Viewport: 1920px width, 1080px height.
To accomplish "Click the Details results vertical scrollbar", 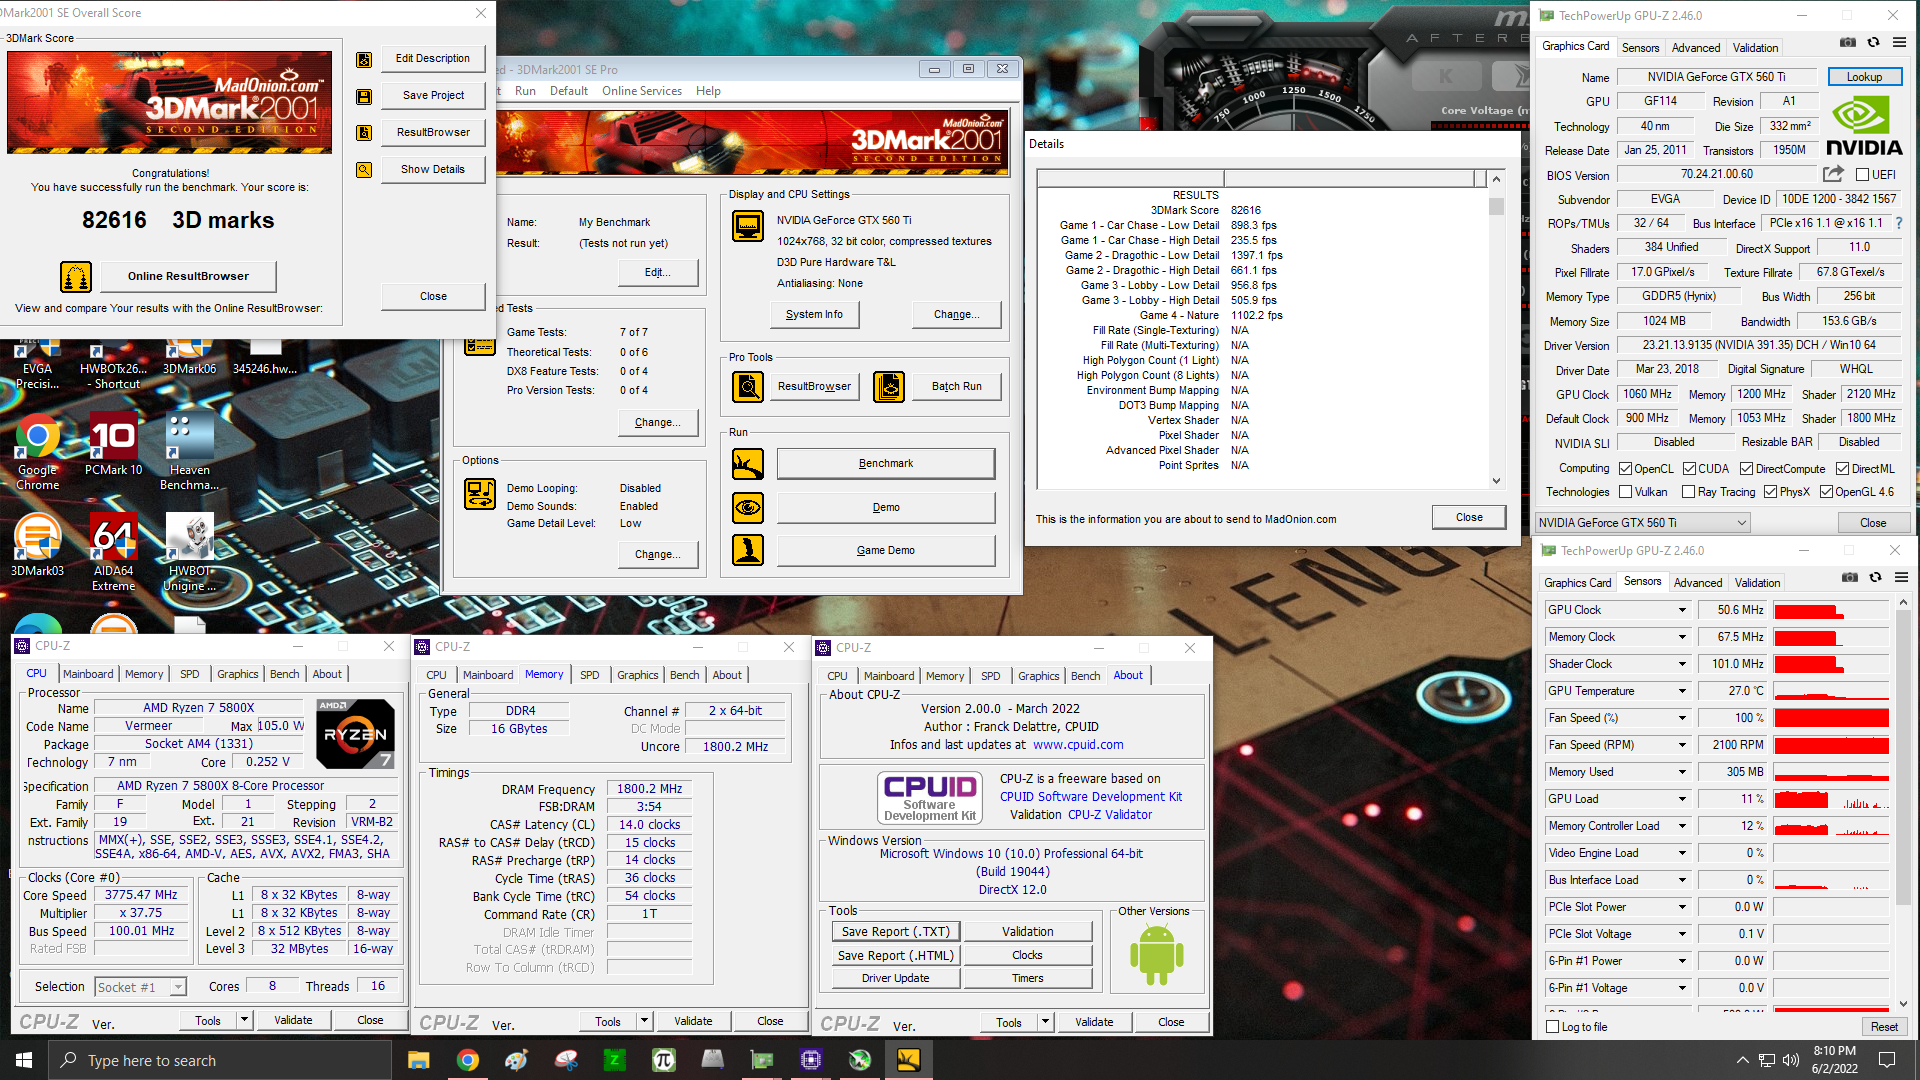I will 1496,330.
